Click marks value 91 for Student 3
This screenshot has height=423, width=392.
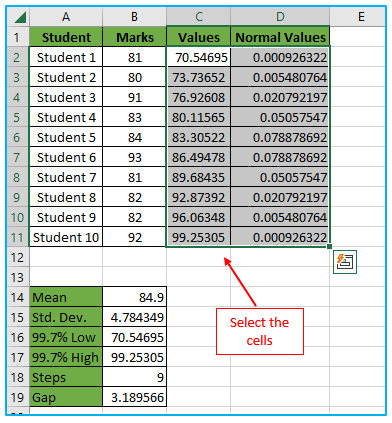pyautogui.click(x=134, y=97)
